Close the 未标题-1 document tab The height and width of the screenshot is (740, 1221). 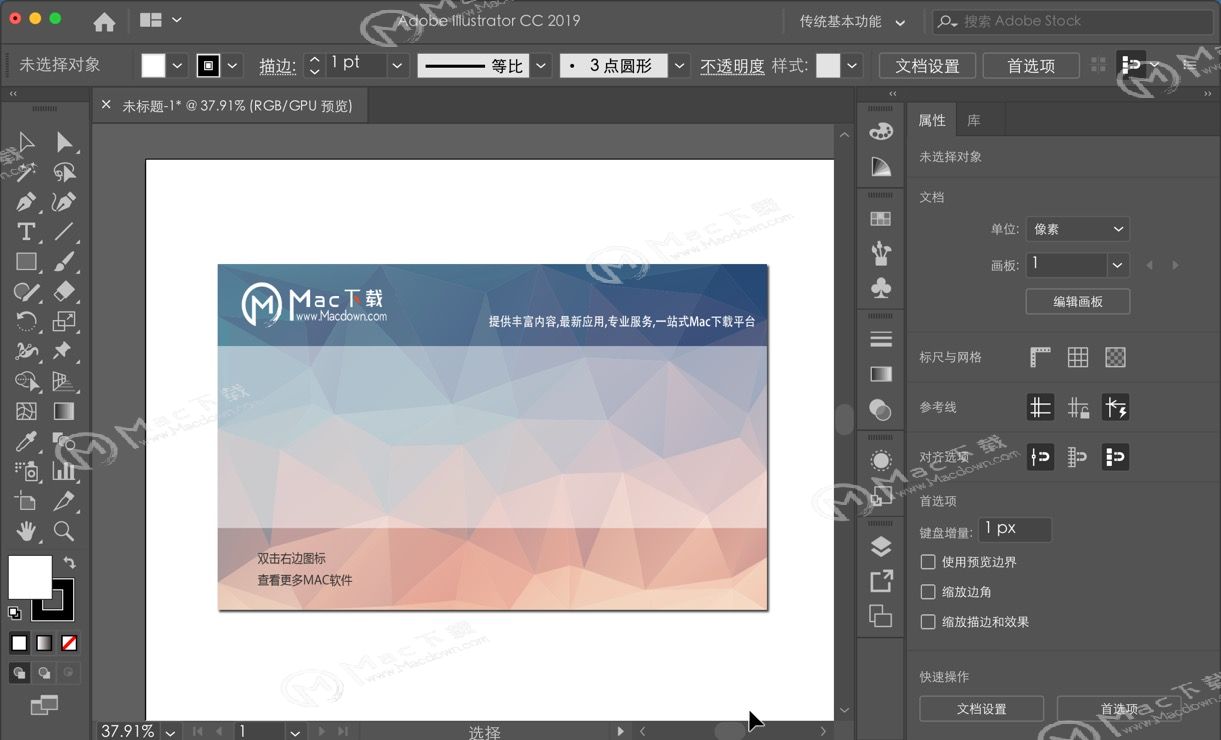[x=106, y=104]
